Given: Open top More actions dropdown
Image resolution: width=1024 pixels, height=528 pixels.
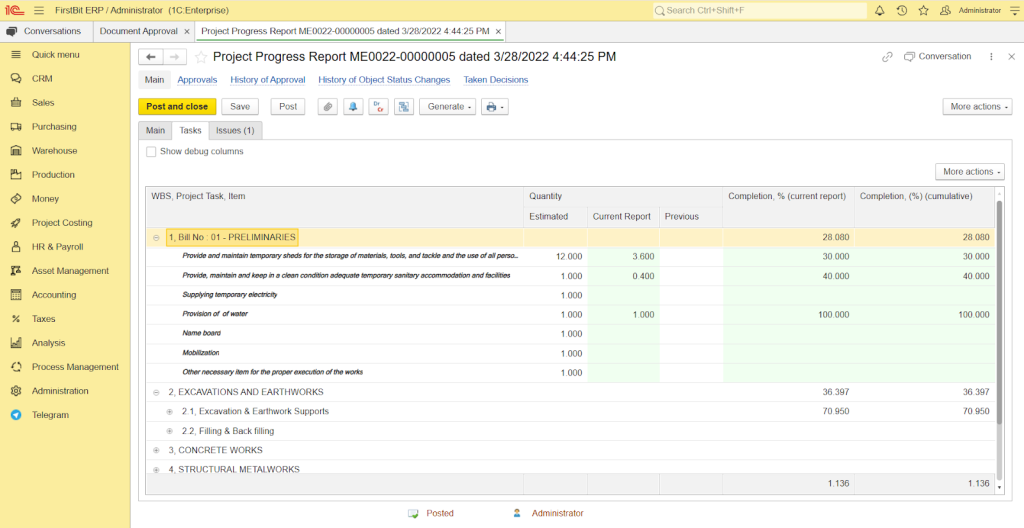Looking at the screenshot, I should click(x=977, y=107).
